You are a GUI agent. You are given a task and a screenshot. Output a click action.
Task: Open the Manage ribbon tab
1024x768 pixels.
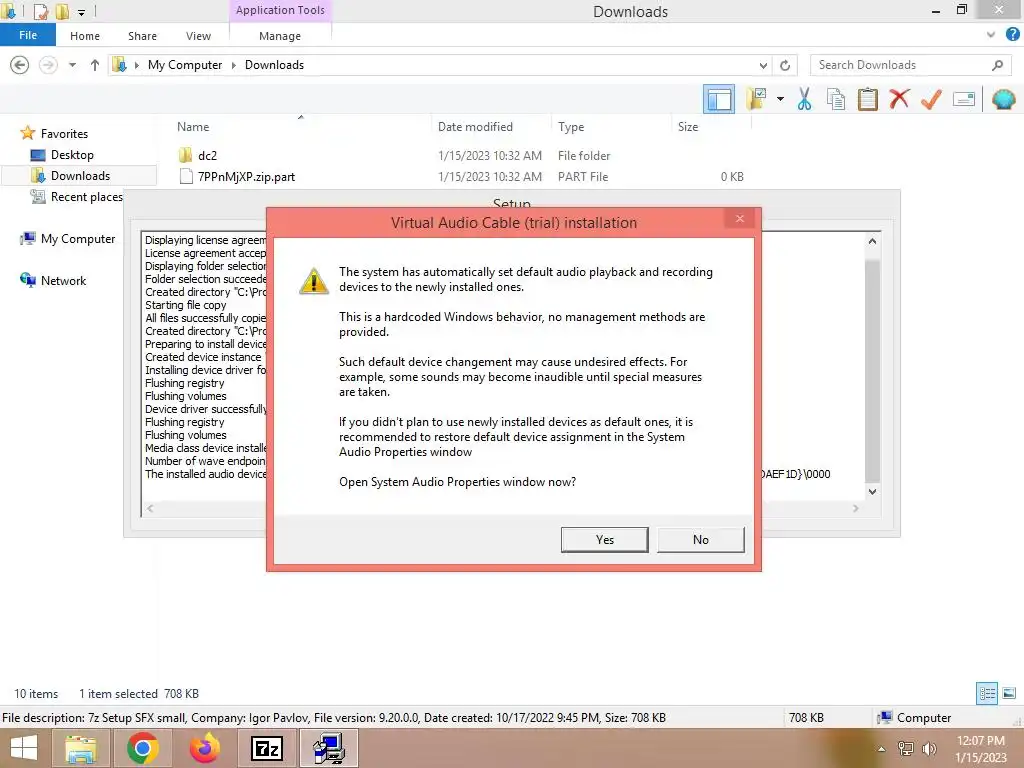[x=280, y=36]
